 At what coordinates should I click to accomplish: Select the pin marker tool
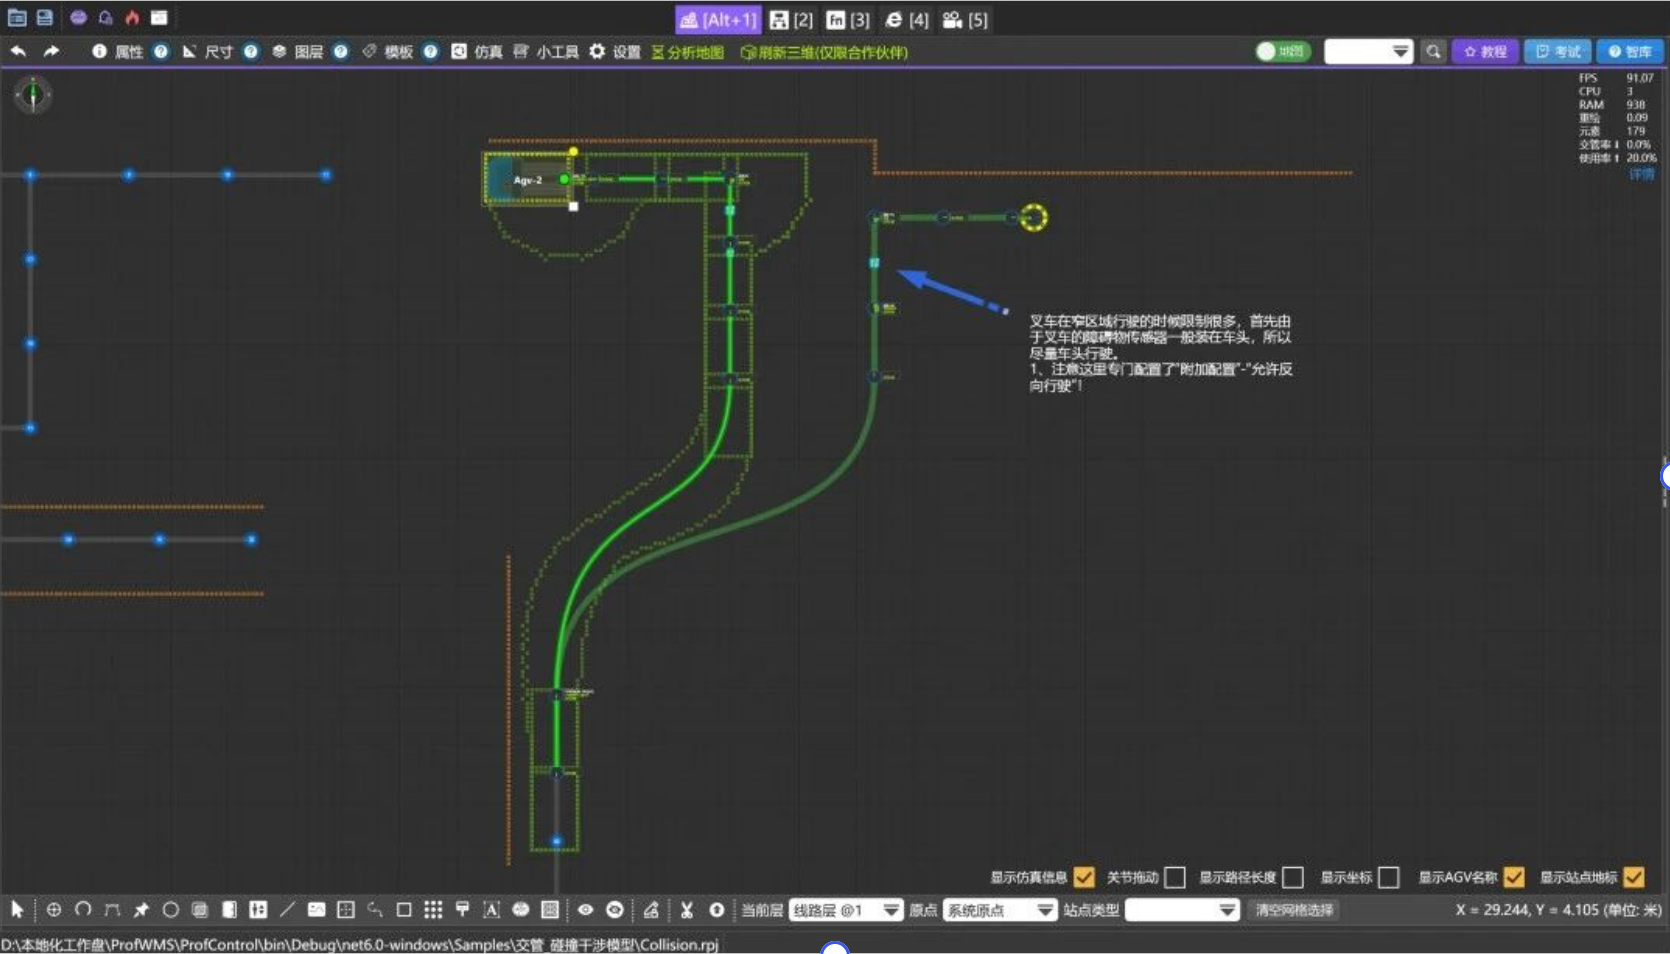pyautogui.click(x=141, y=909)
